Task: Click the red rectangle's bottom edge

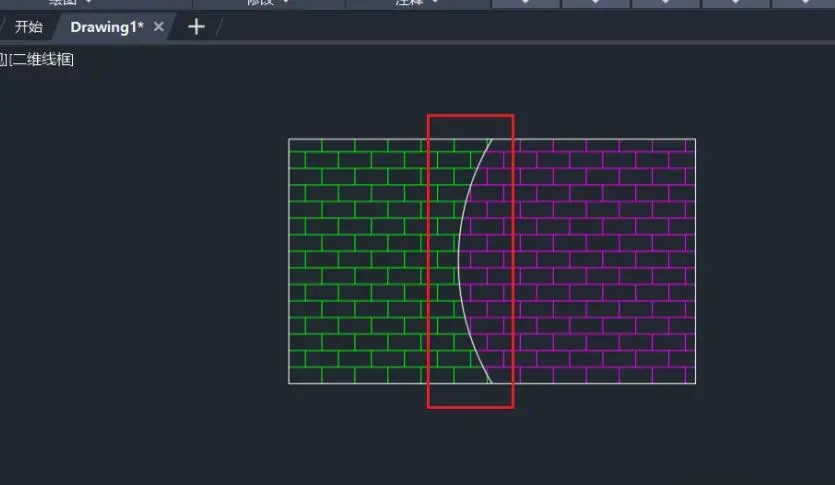Action: click(471, 408)
